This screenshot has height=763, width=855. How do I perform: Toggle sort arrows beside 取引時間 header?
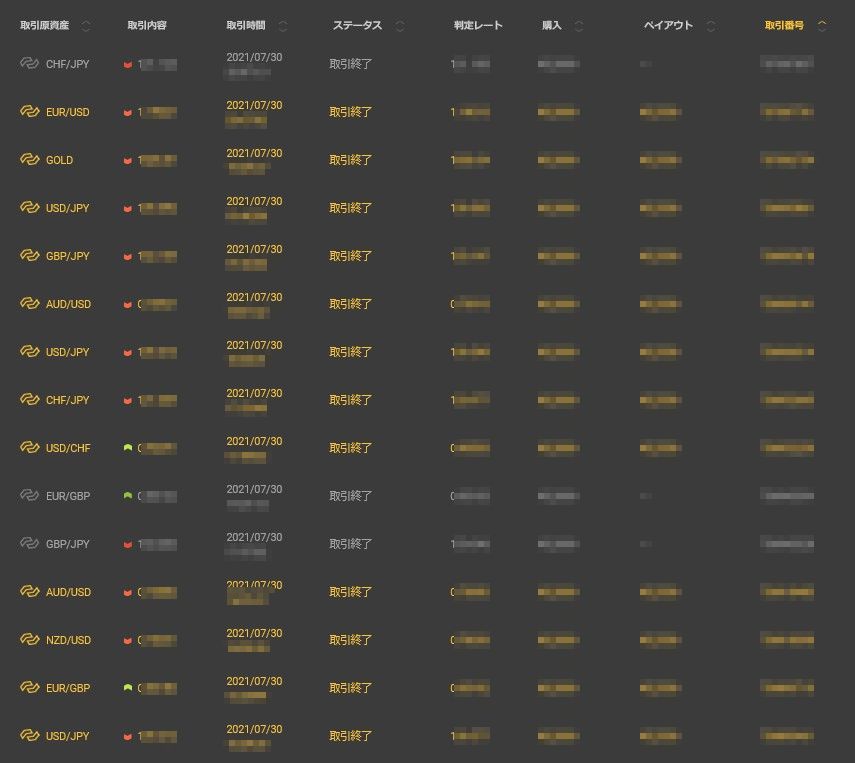click(x=283, y=26)
